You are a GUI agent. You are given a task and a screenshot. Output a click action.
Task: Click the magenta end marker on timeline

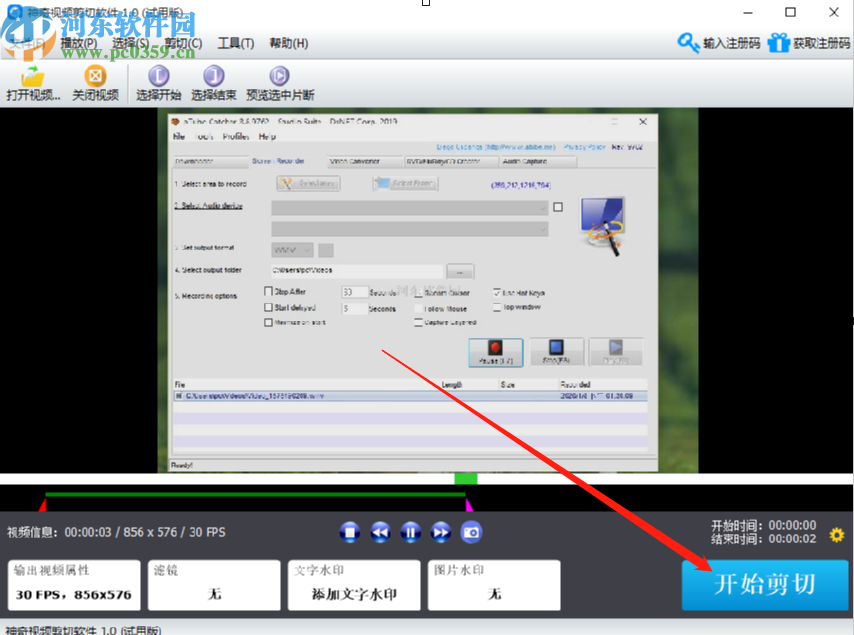469,505
